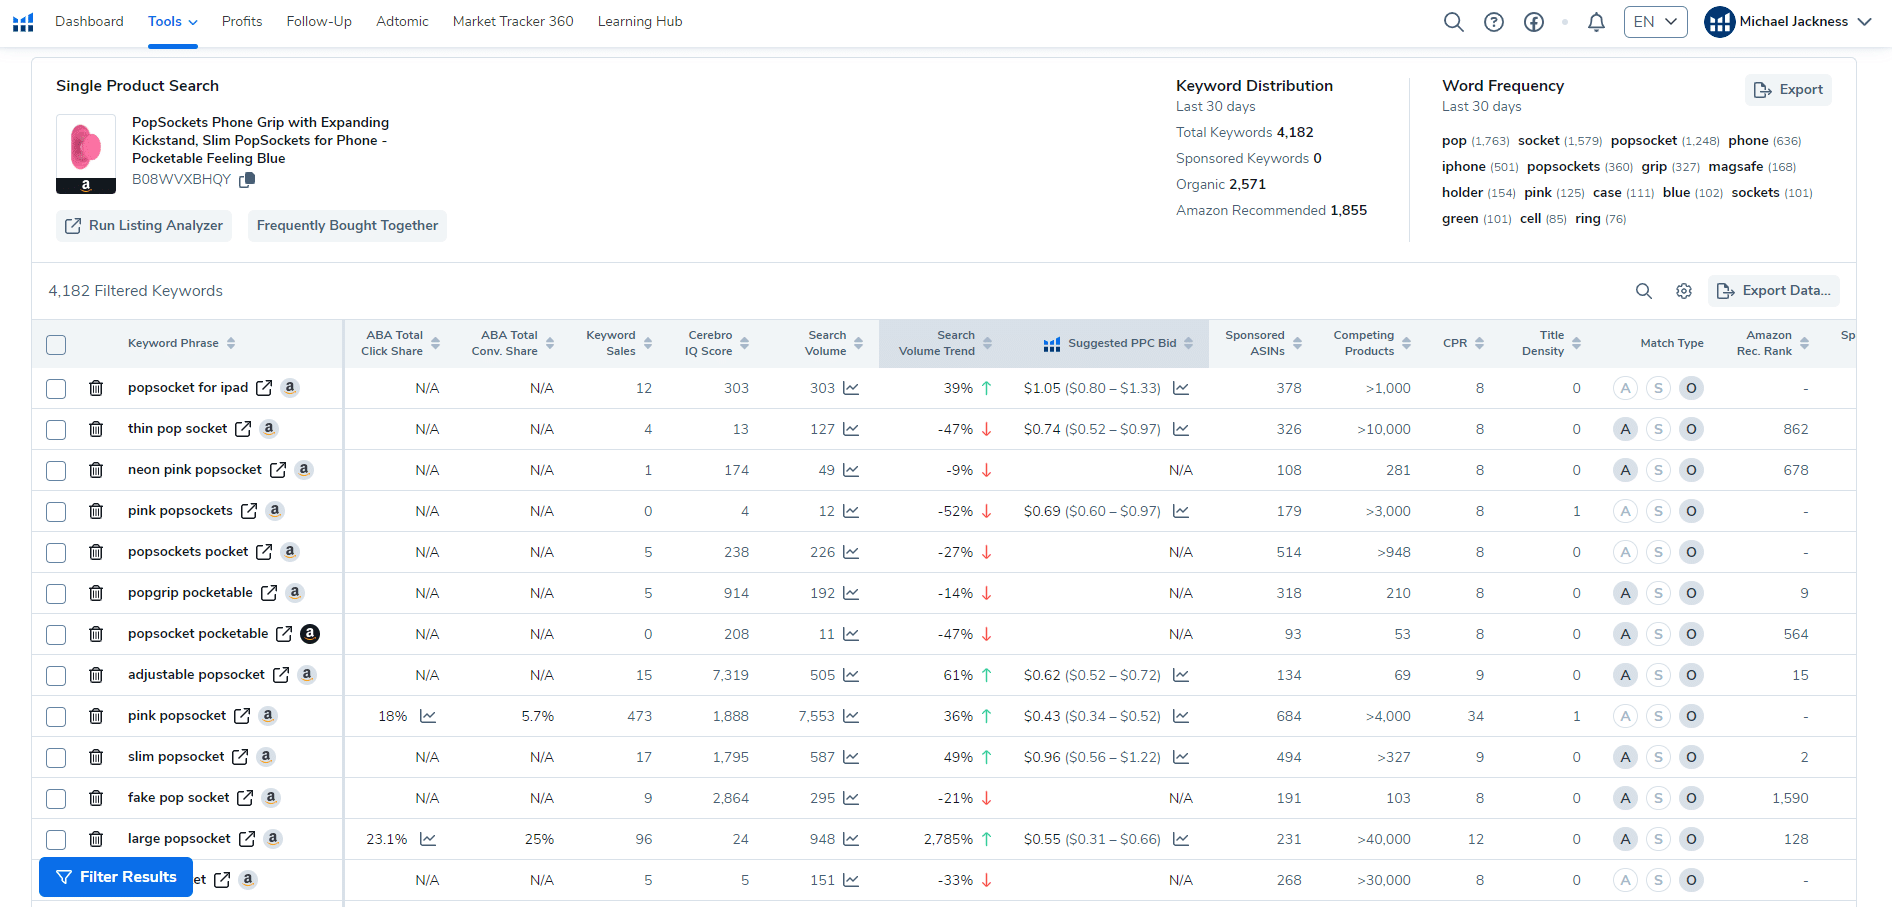Toggle organic match 'O' for 'popsocket for ipad'
The height and width of the screenshot is (907, 1892).
[1691, 388]
